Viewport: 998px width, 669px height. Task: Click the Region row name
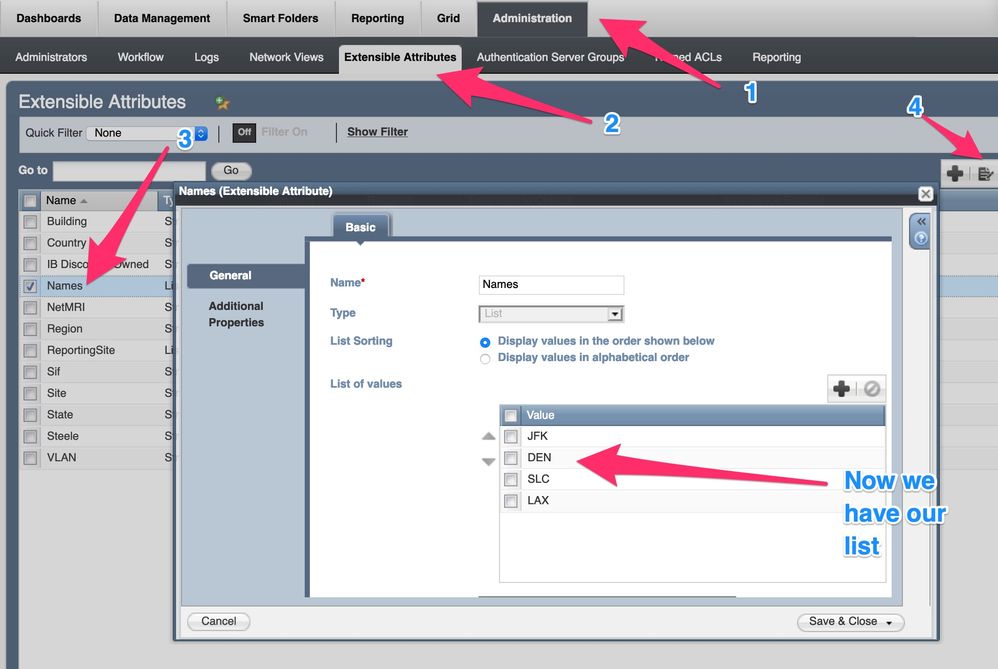click(64, 328)
